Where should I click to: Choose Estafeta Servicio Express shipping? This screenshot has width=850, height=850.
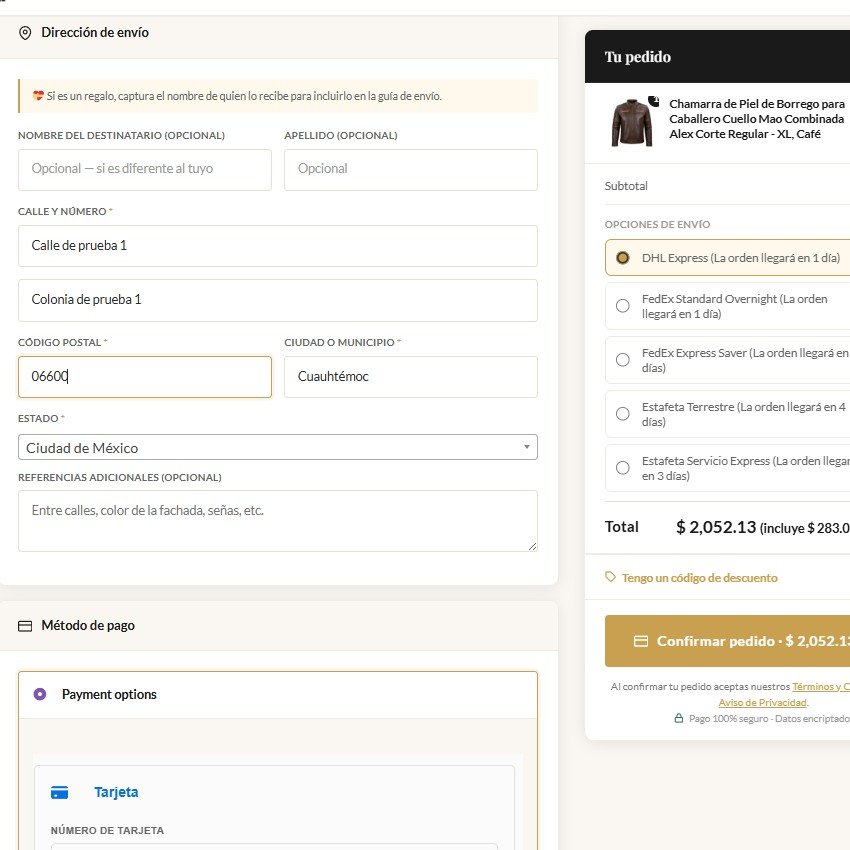[x=623, y=468]
